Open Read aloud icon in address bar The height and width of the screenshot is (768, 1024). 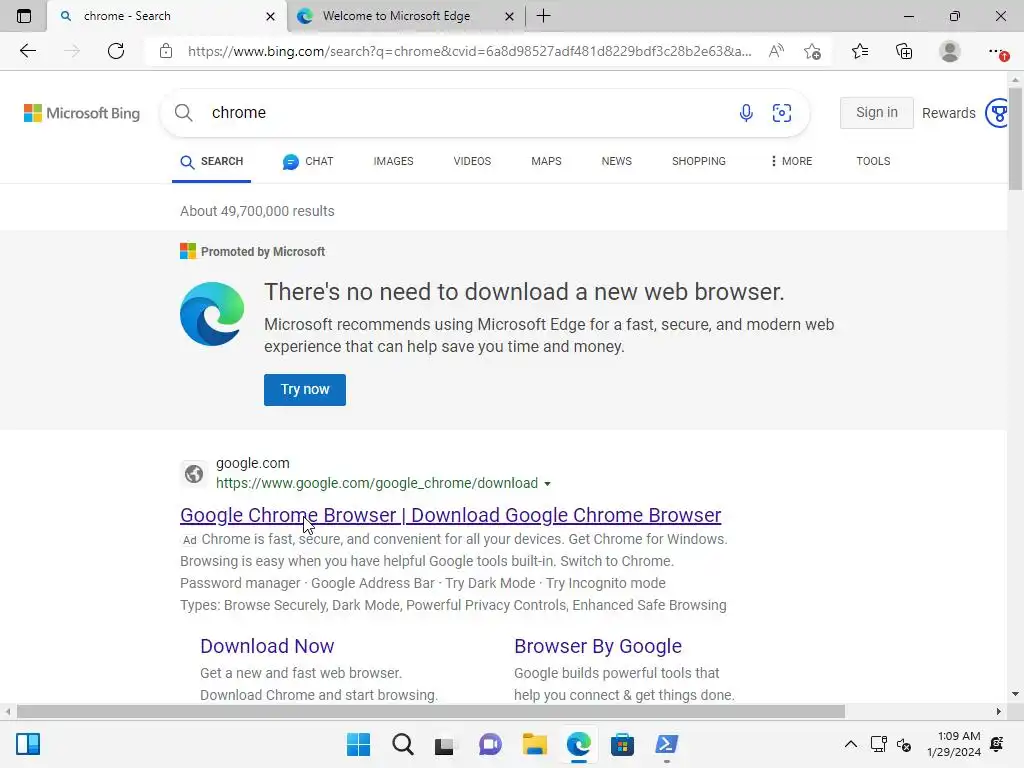(x=776, y=51)
